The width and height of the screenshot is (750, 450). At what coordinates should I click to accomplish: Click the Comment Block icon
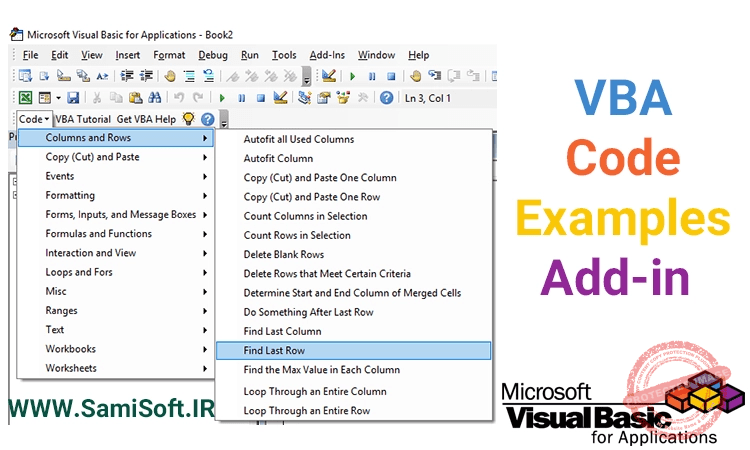click(189, 76)
